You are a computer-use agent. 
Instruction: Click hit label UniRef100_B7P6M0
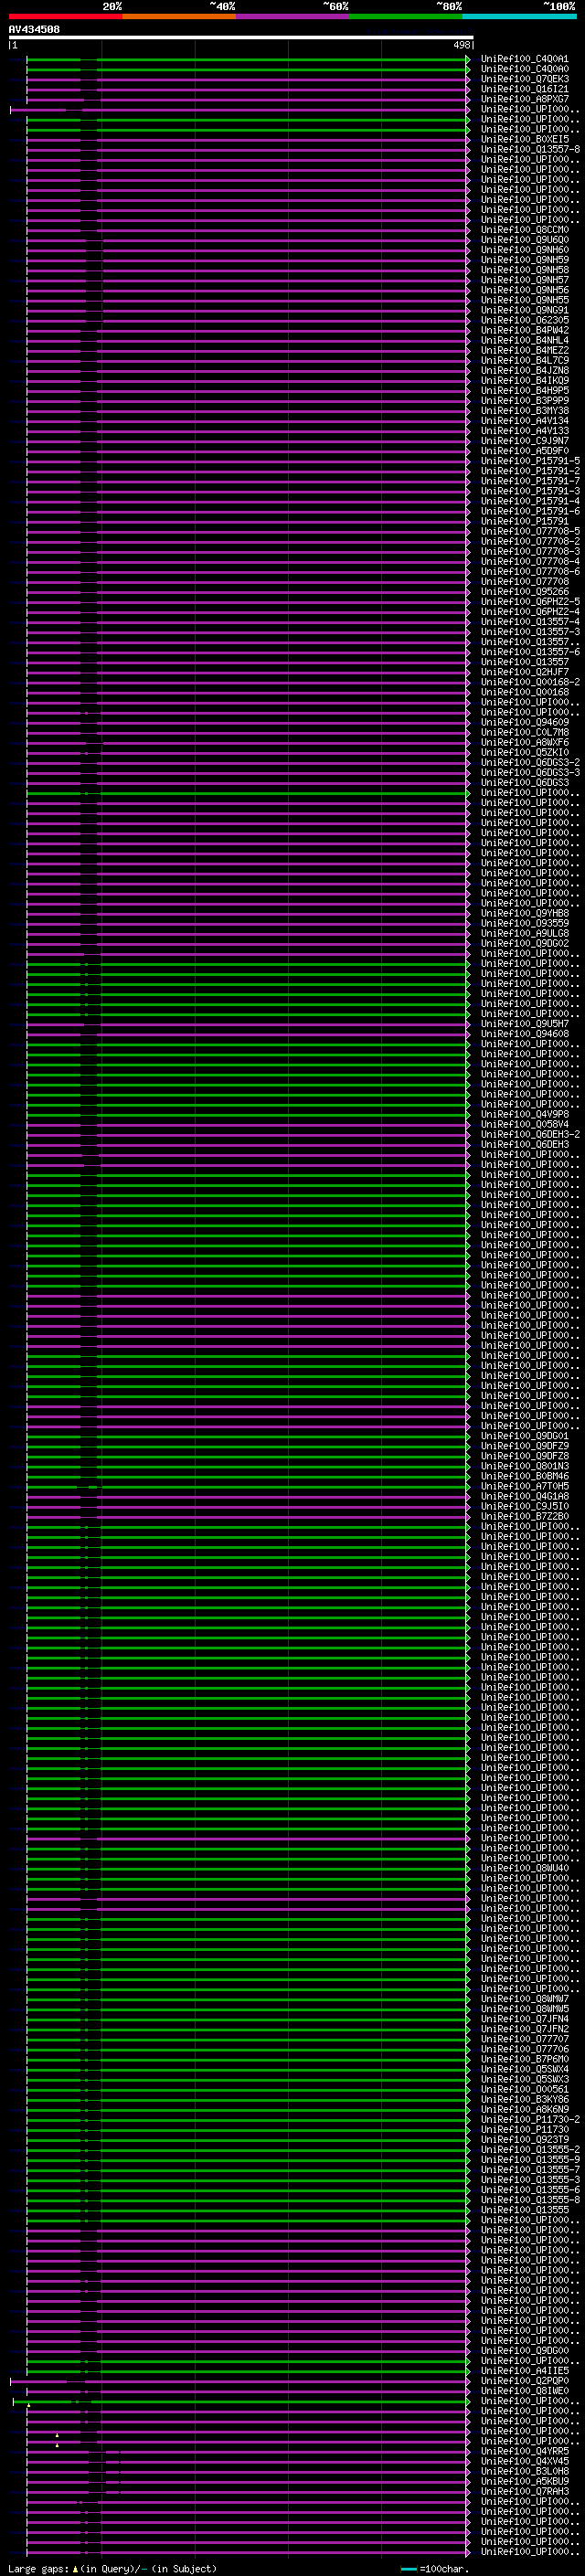click(525, 2059)
